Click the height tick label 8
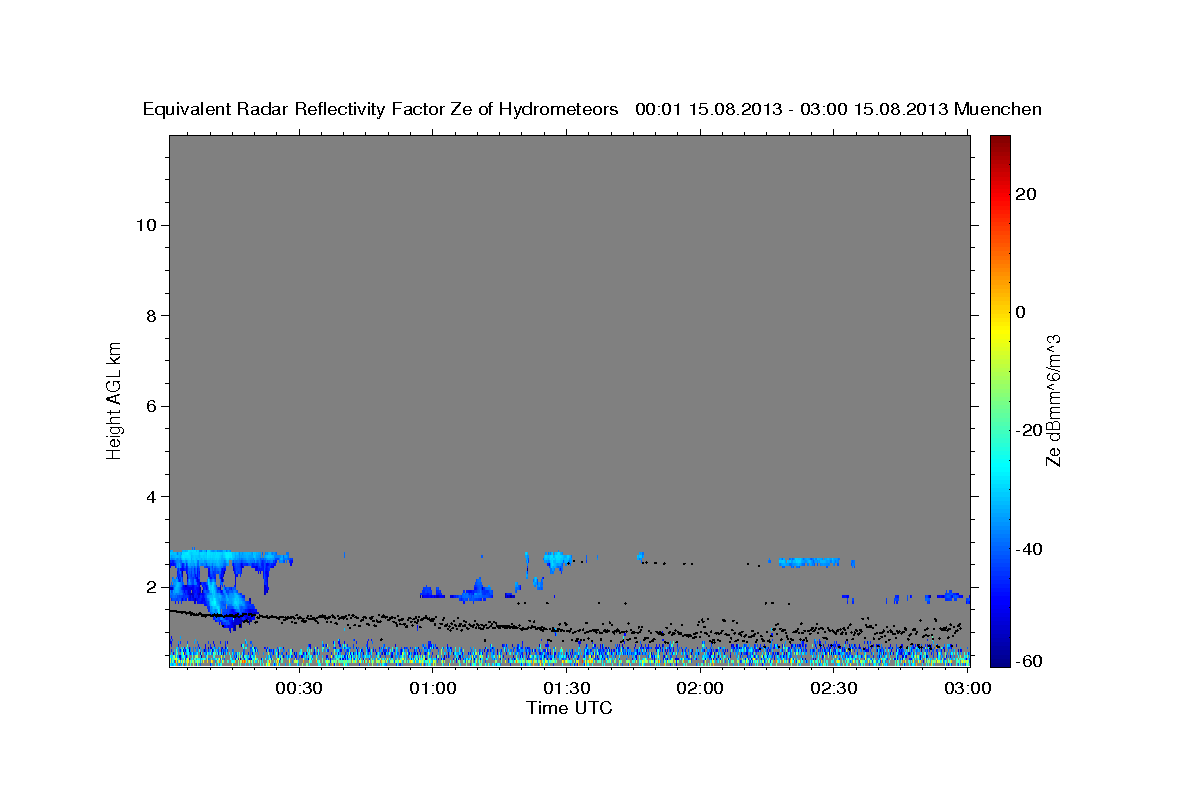1200x800 pixels. point(151,315)
